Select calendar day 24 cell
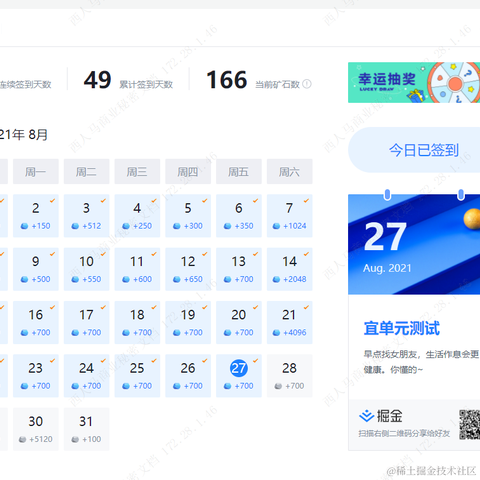The height and width of the screenshot is (480, 480). [x=86, y=376]
